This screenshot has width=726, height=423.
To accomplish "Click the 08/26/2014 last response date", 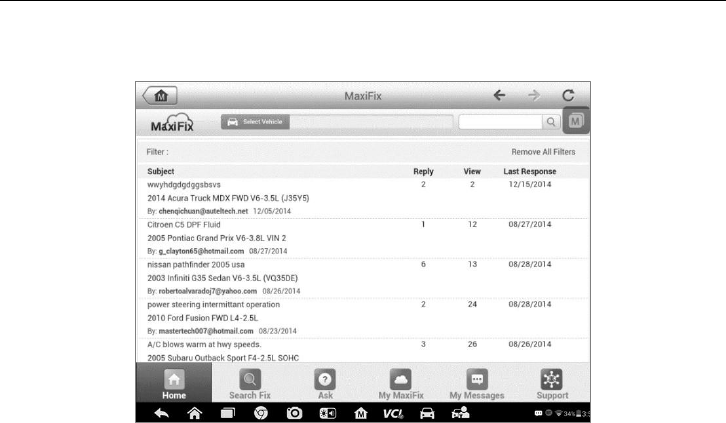I will 530,344.
